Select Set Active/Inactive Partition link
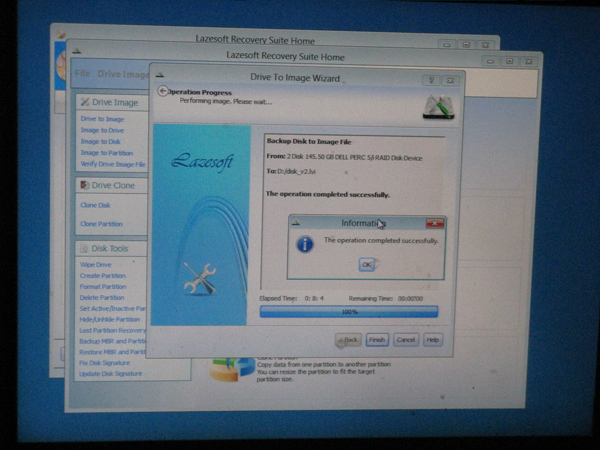 [x=112, y=308]
